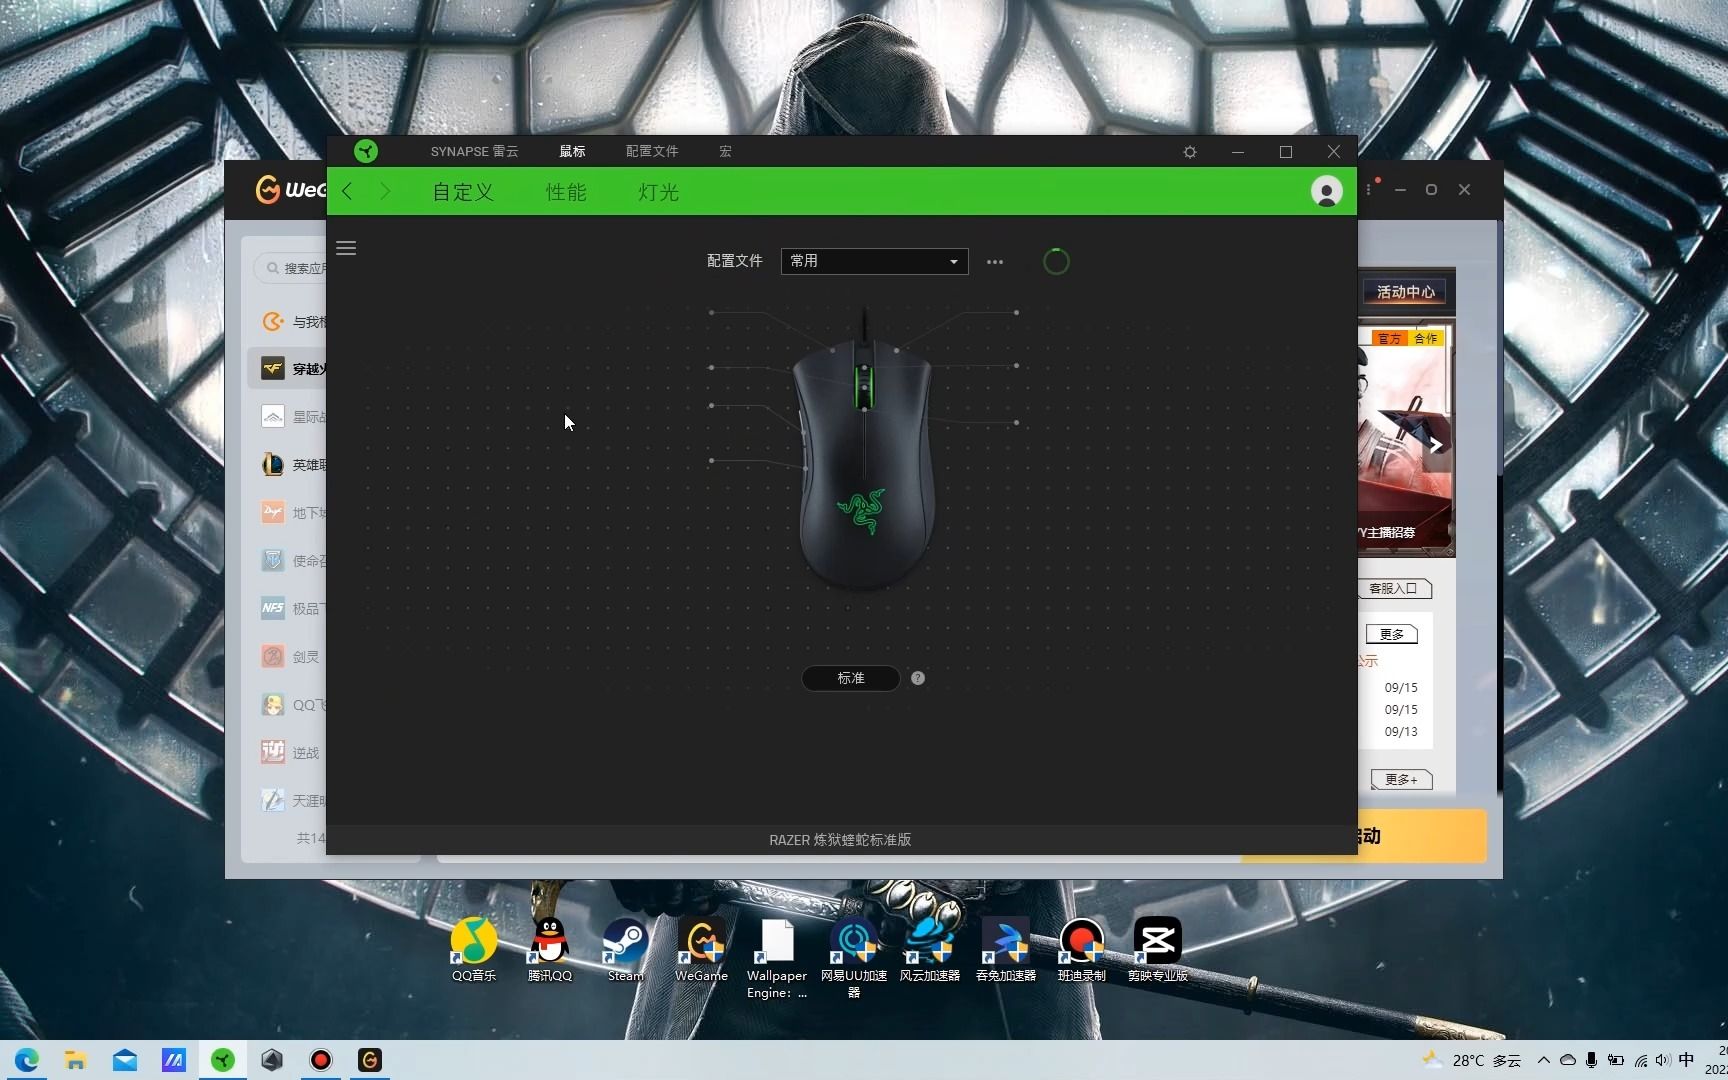This screenshot has height=1080, width=1728.
Task: Open the Razer account avatar
Action: [1327, 191]
